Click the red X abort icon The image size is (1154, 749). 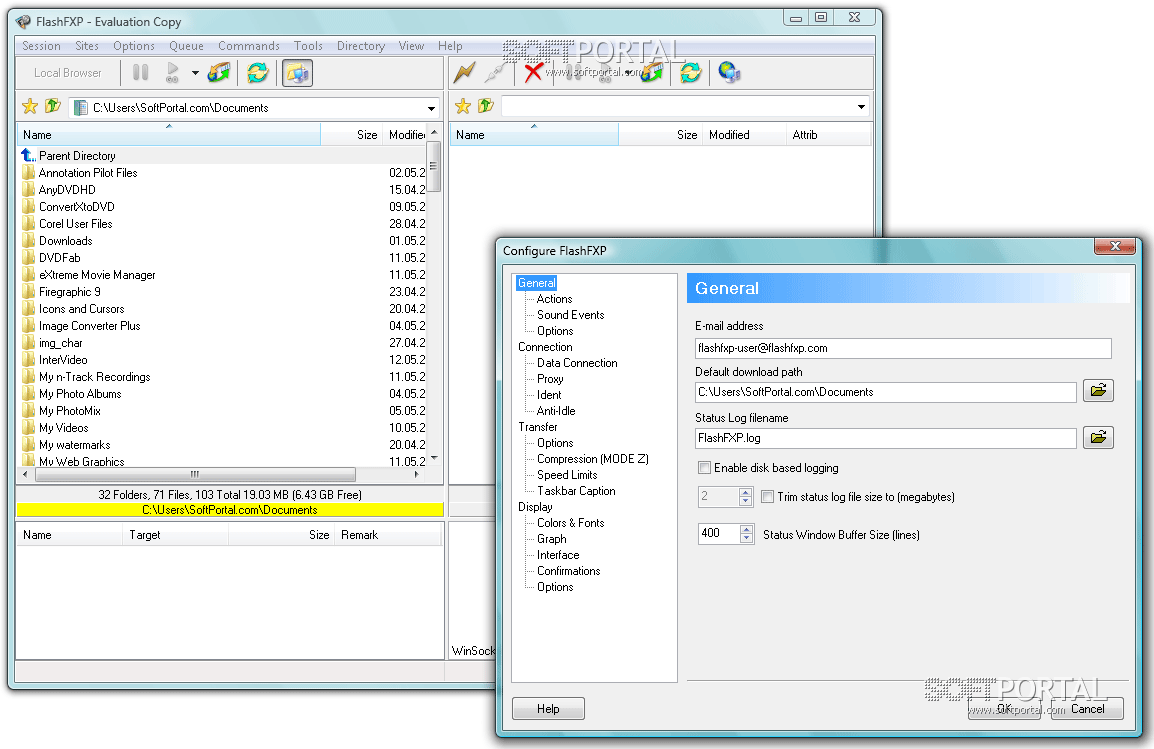click(x=534, y=72)
